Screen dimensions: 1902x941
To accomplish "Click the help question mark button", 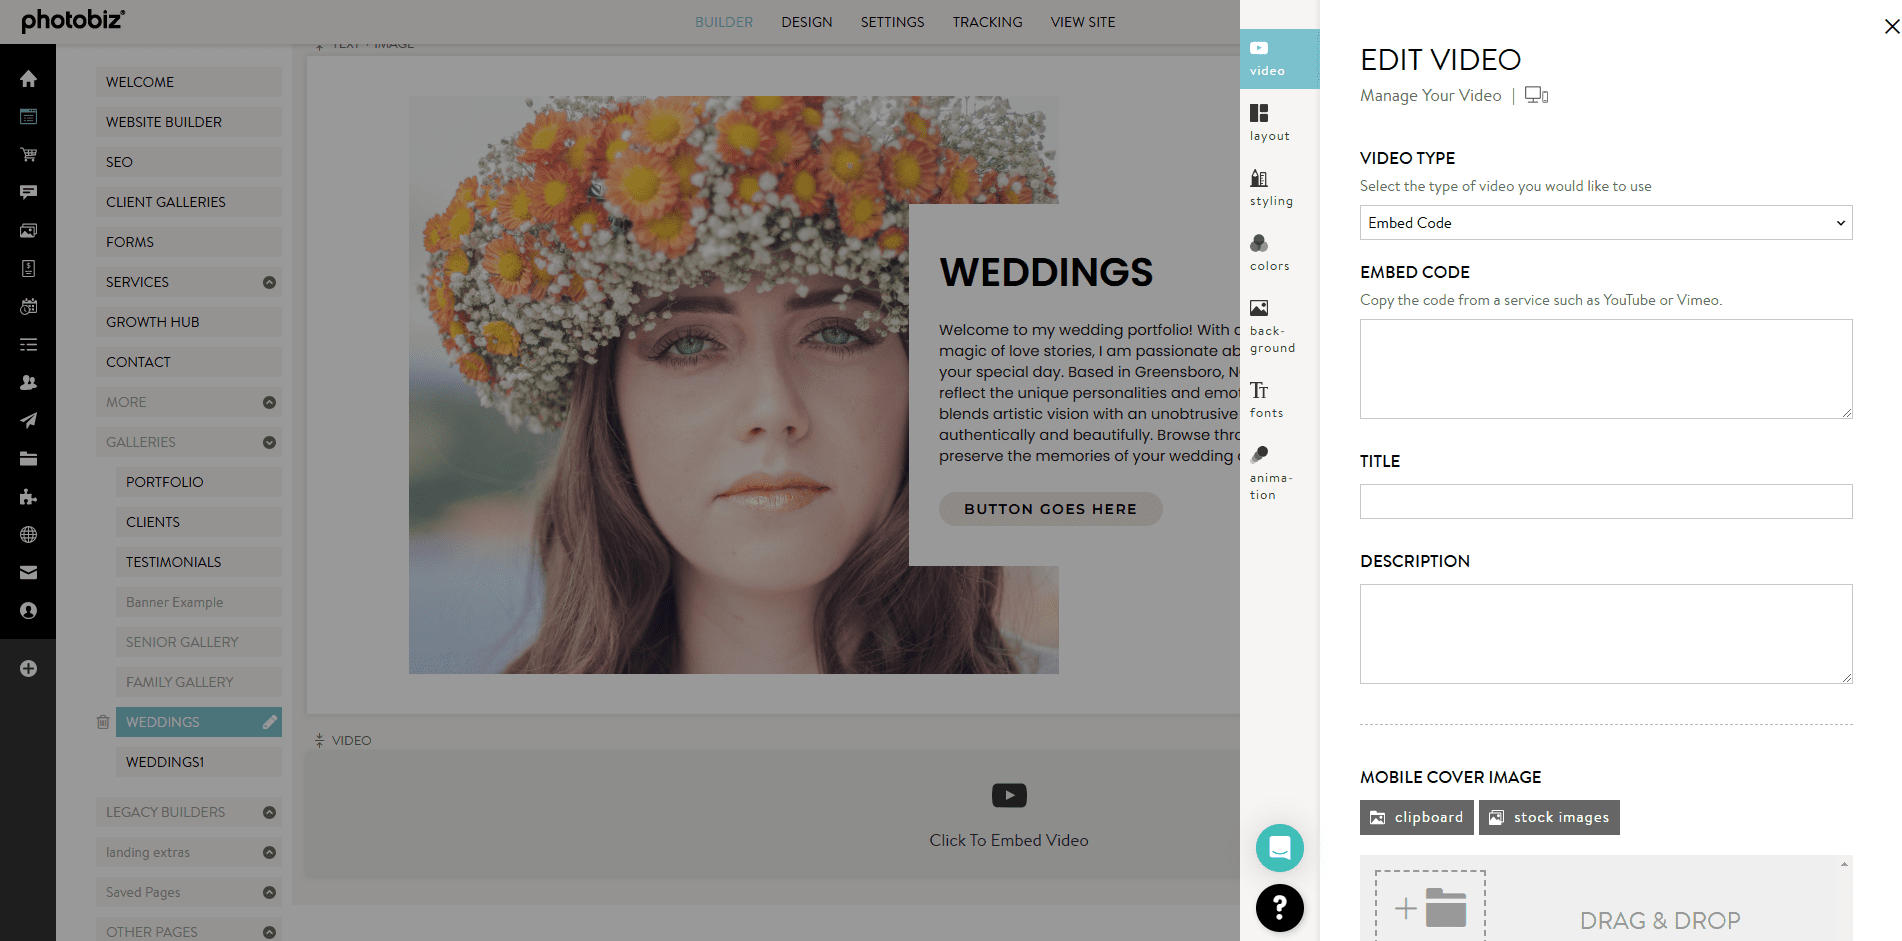I will [1279, 907].
